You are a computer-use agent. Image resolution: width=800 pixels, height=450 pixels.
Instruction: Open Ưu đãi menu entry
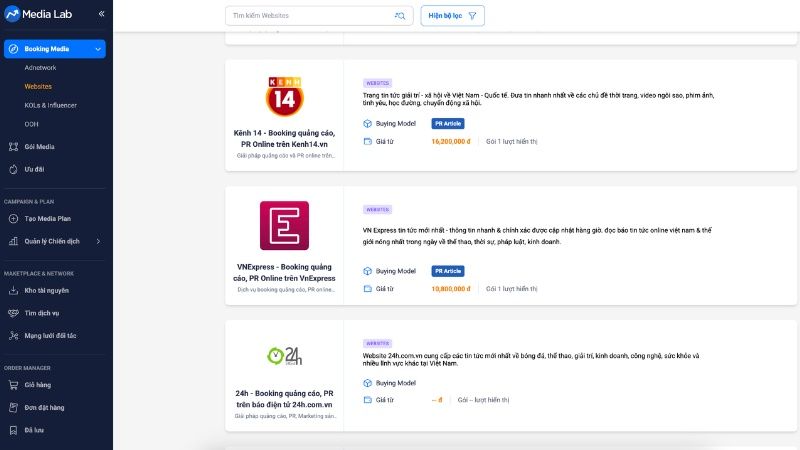click(34, 169)
